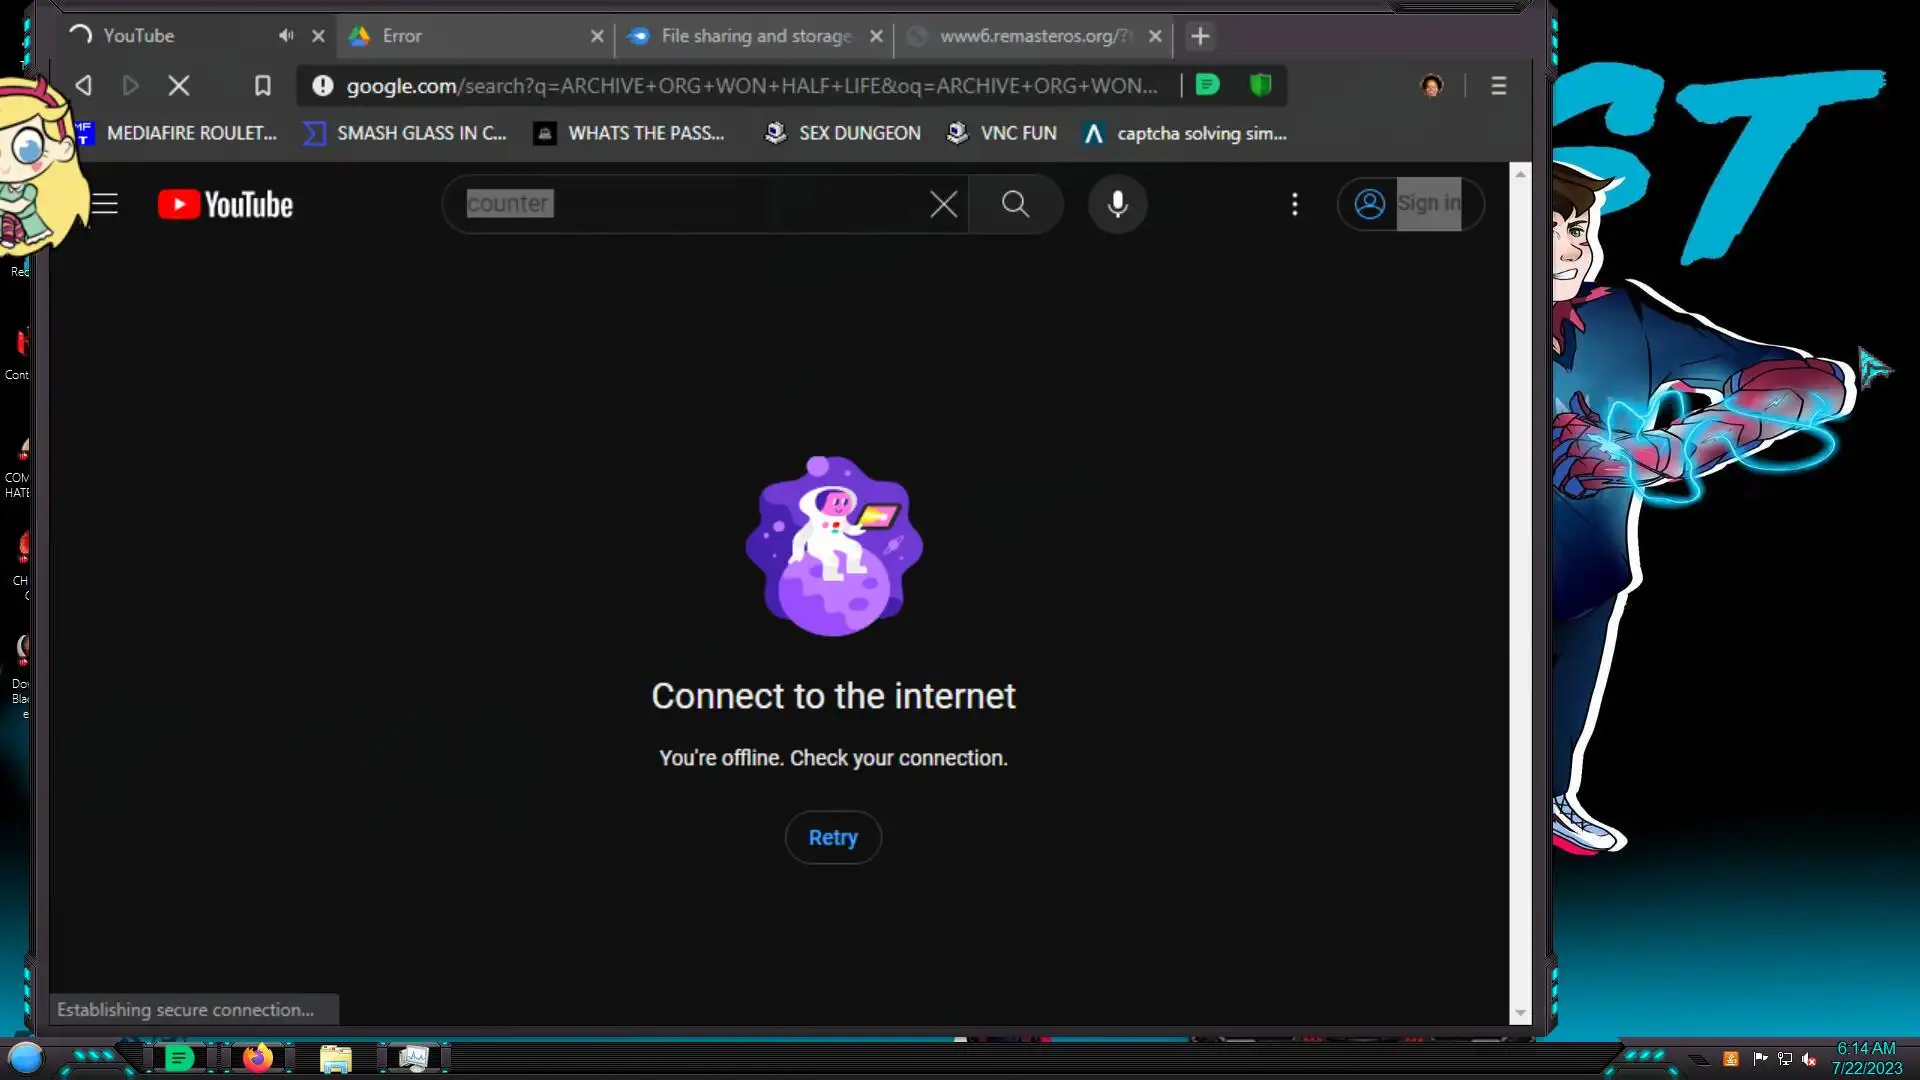This screenshot has height=1080, width=1920.
Task: Click the YouTube search magnifier button
Action: pos(1015,204)
